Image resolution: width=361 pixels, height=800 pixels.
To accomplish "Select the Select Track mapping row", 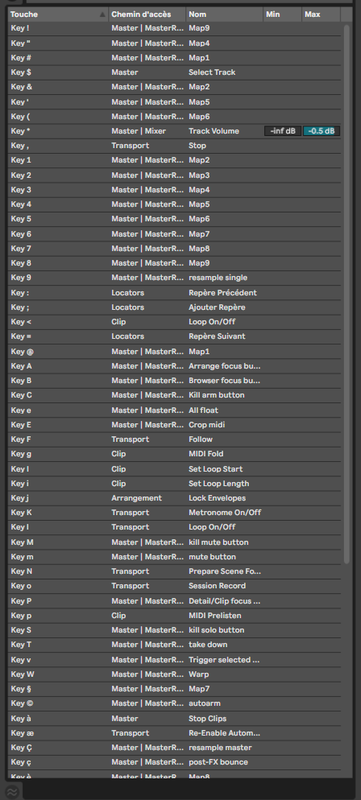I will pyautogui.click(x=174, y=72).
